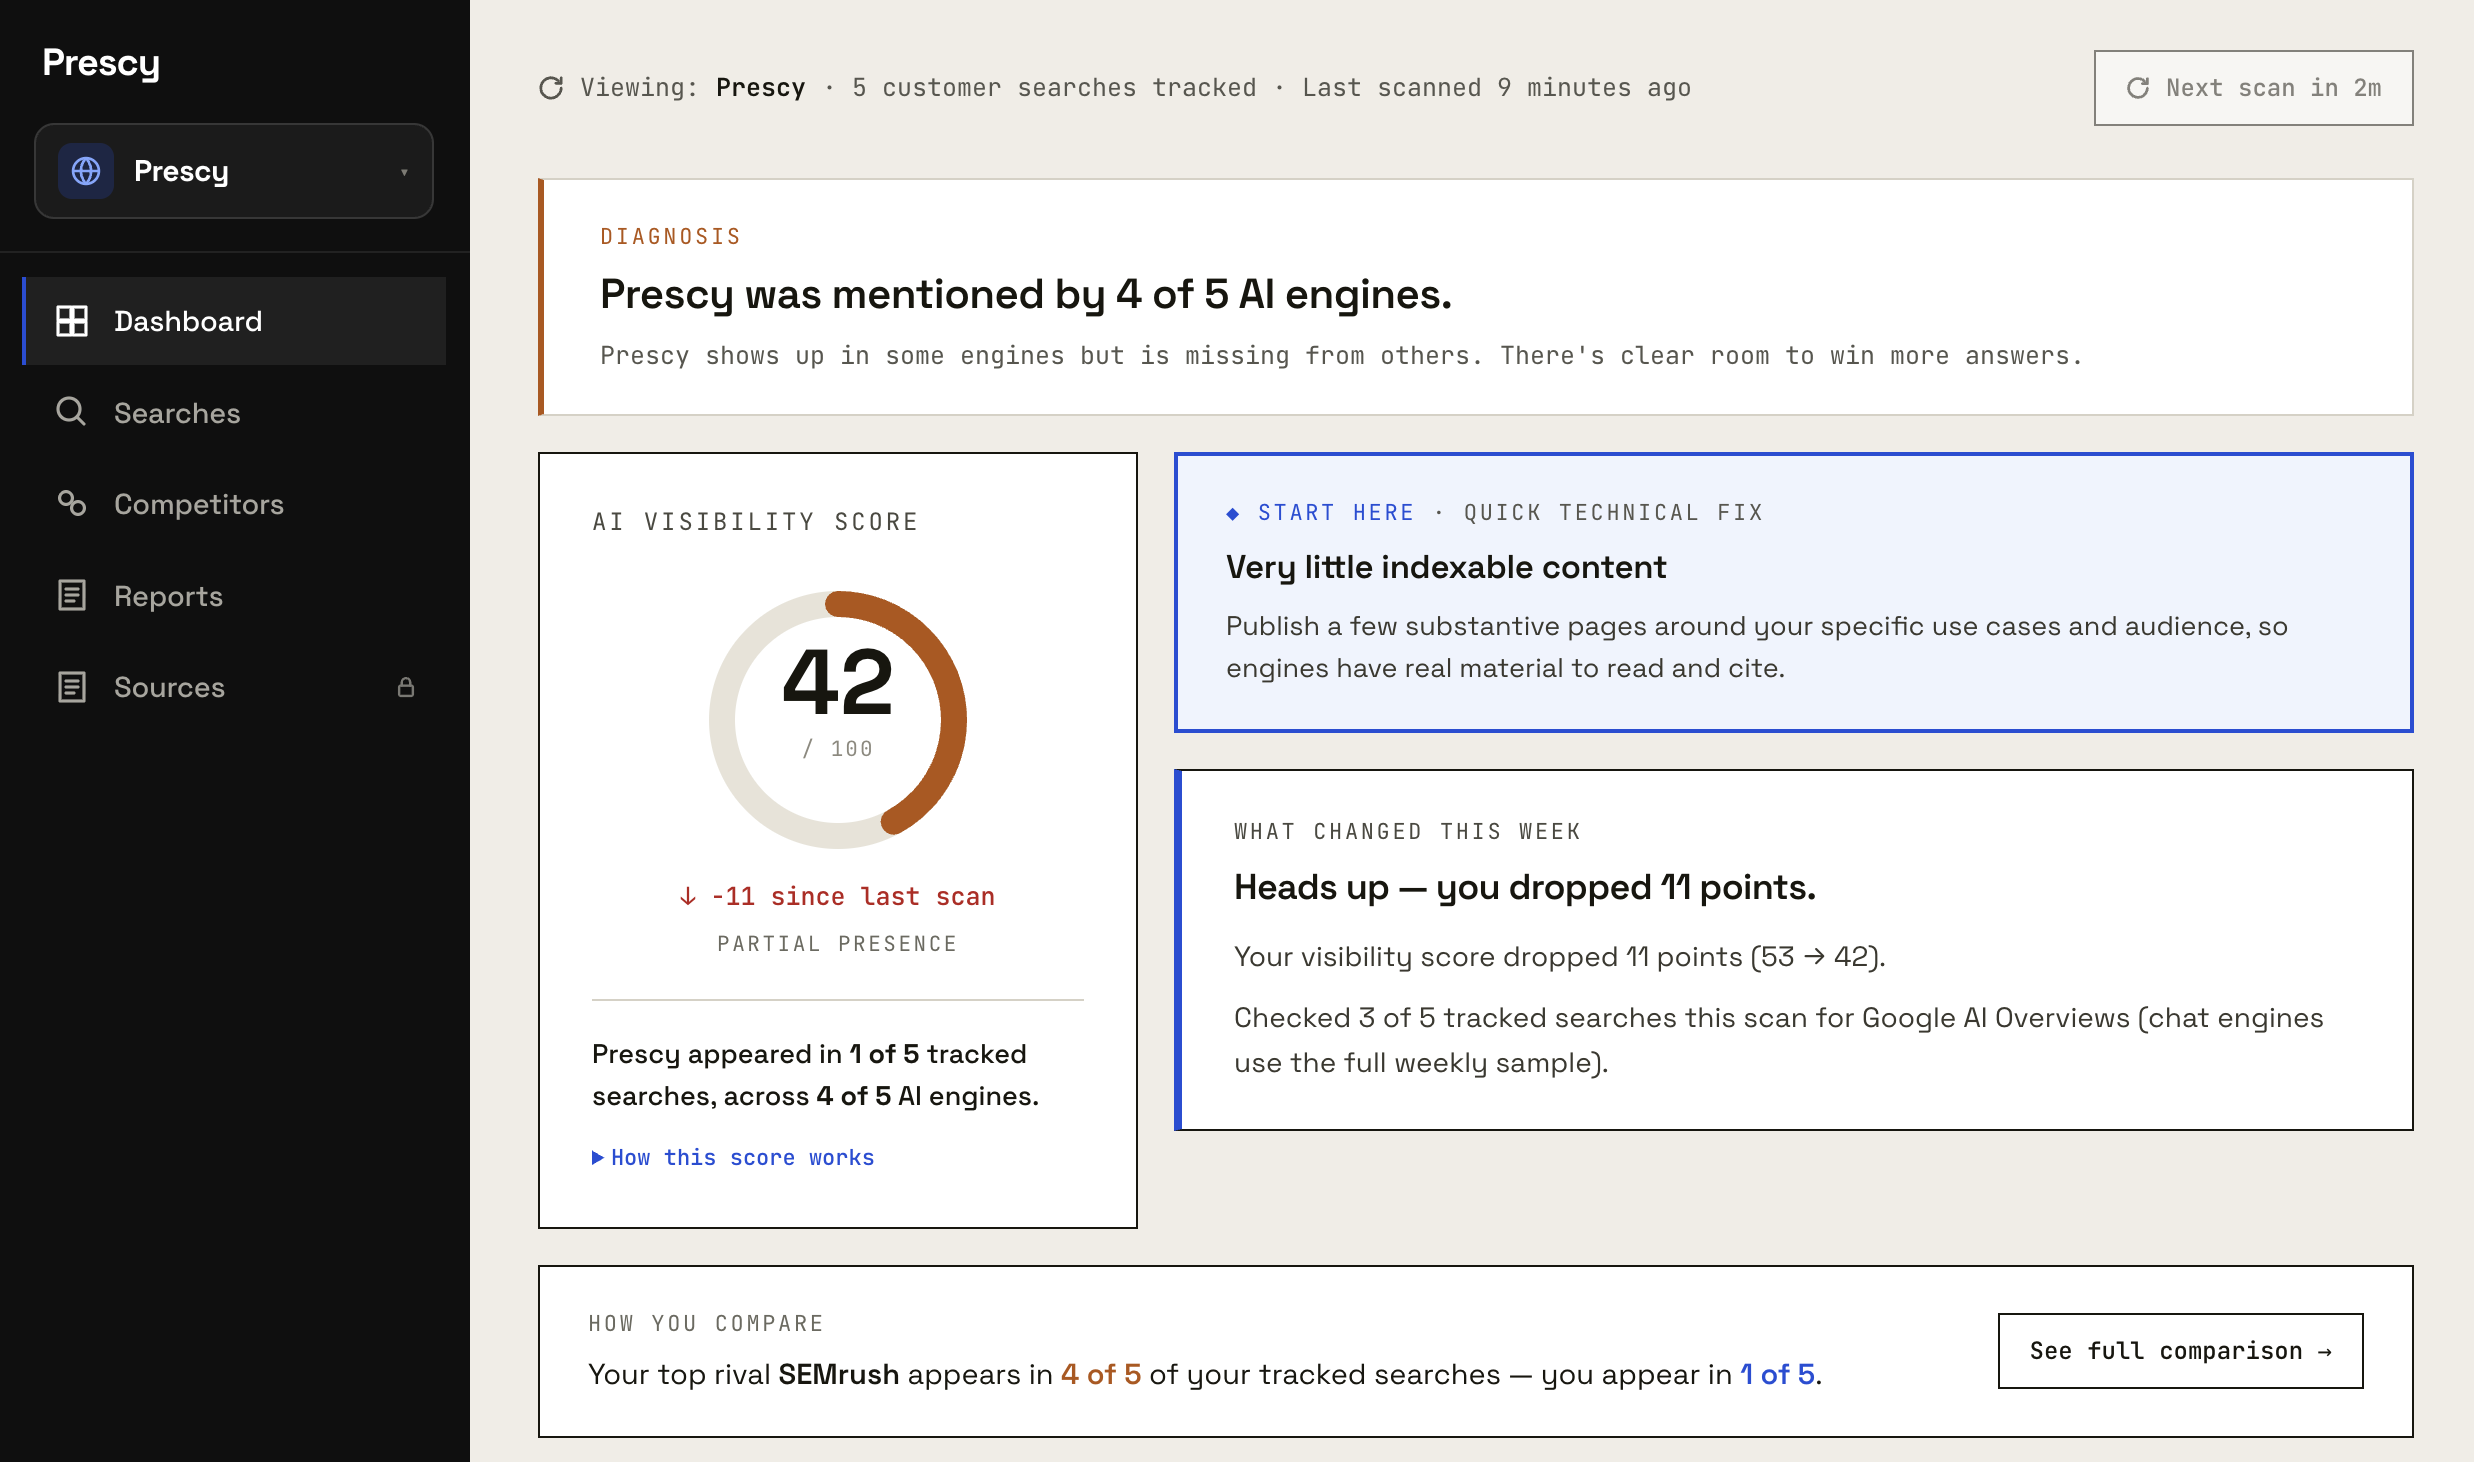The image size is (2474, 1462).
Task: Click the orange 4 of 5 rival stat
Action: click(1100, 1374)
